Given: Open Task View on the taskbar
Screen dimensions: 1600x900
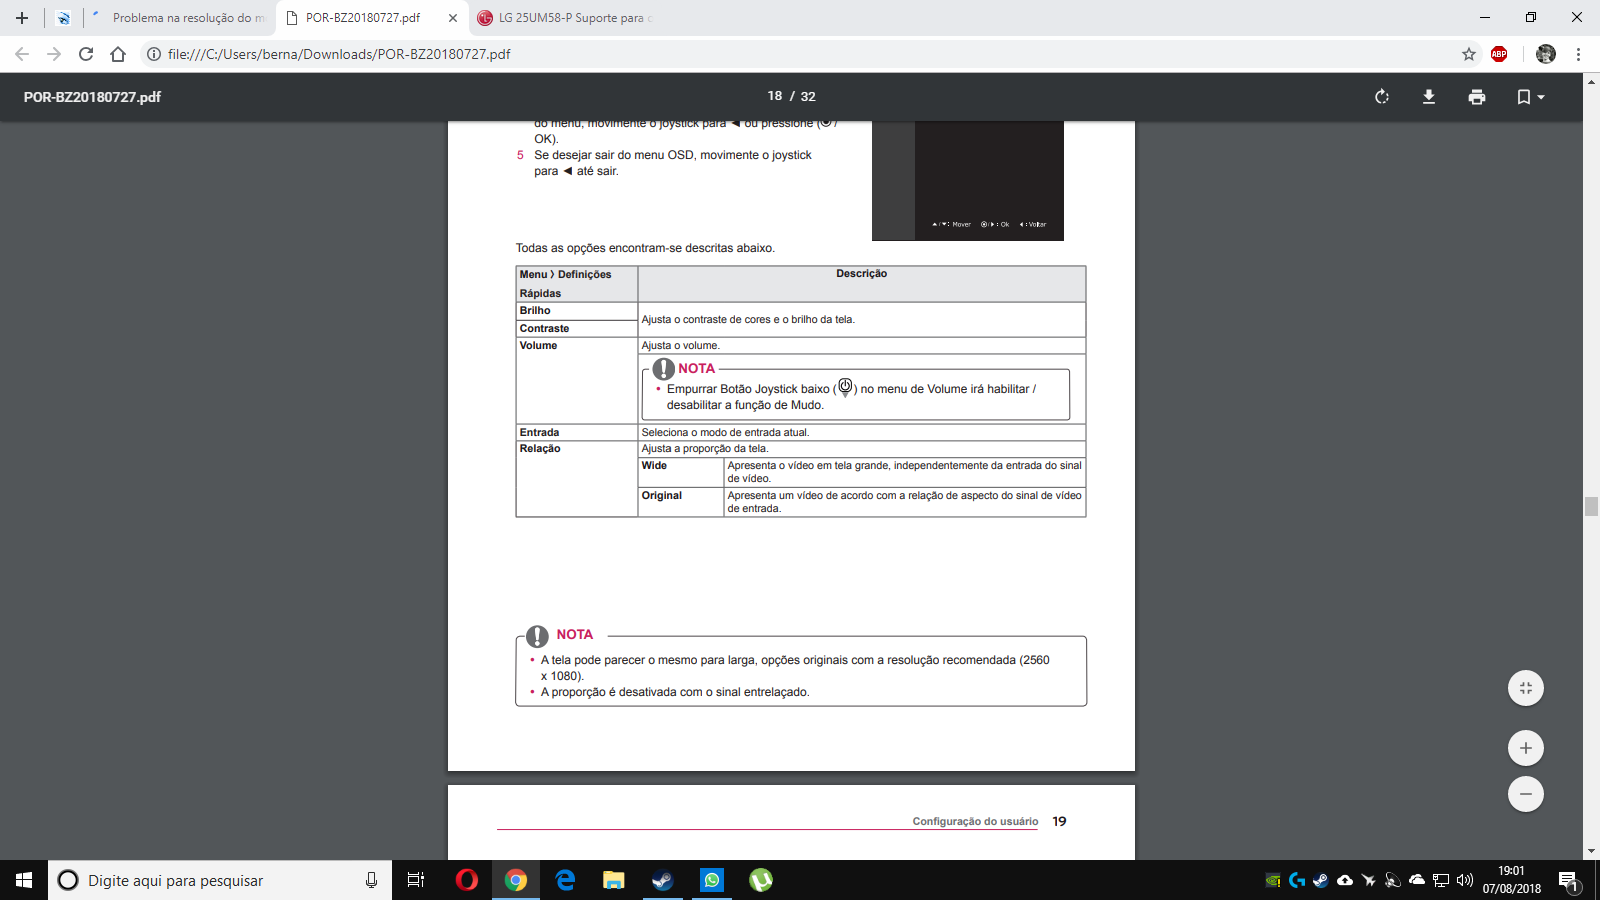Looking at the screenshot, I should pos(416,880).
